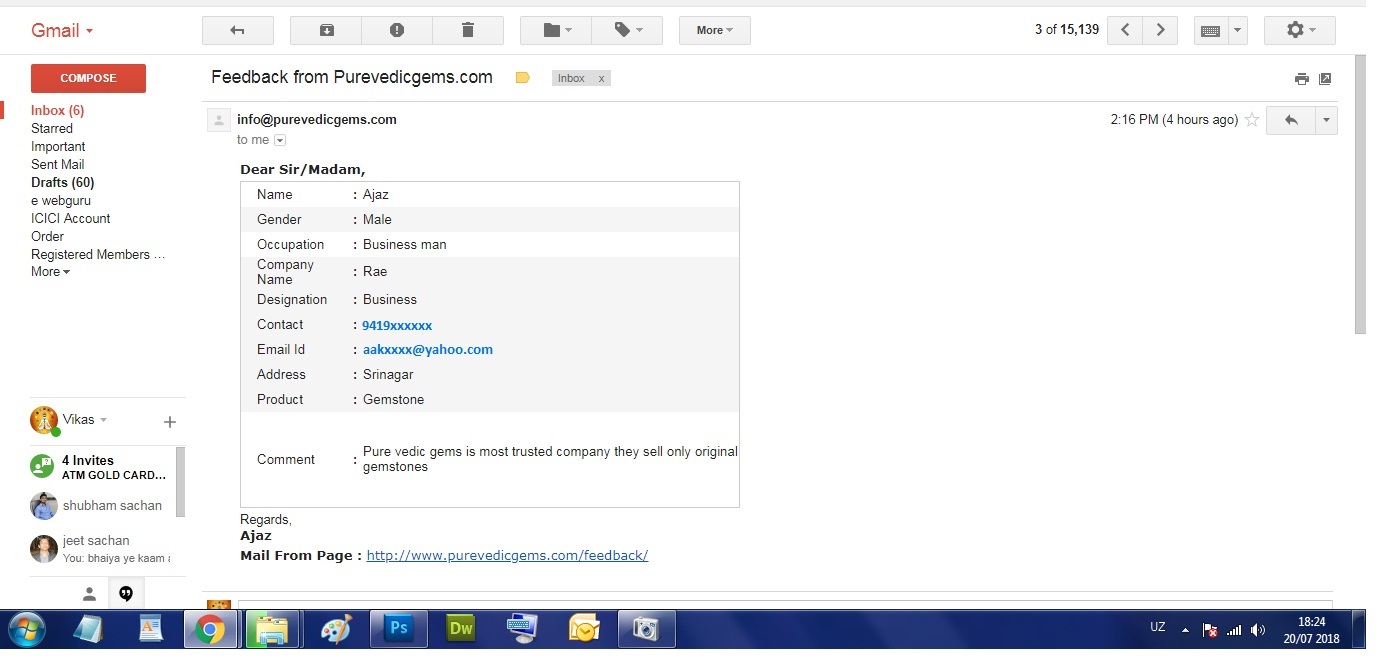The image size is (1378, 657).
Task: Star this message from info@purevedicgems.com
Action: 1251,120
